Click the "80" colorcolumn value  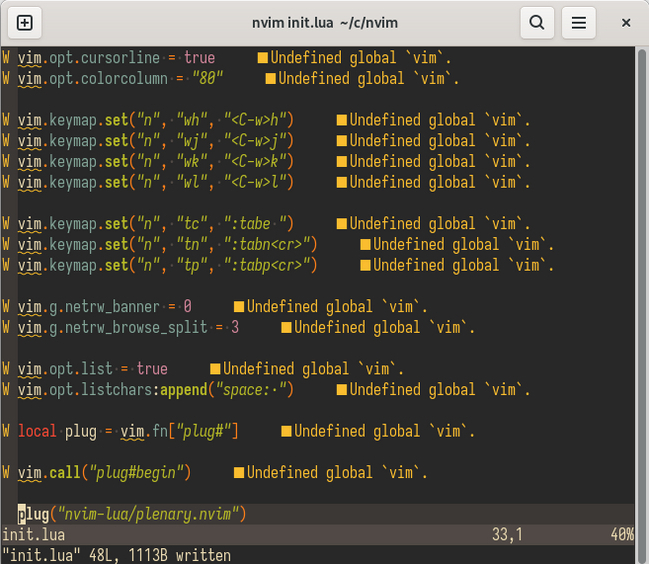pyautogui.click(x=207, y=78)
